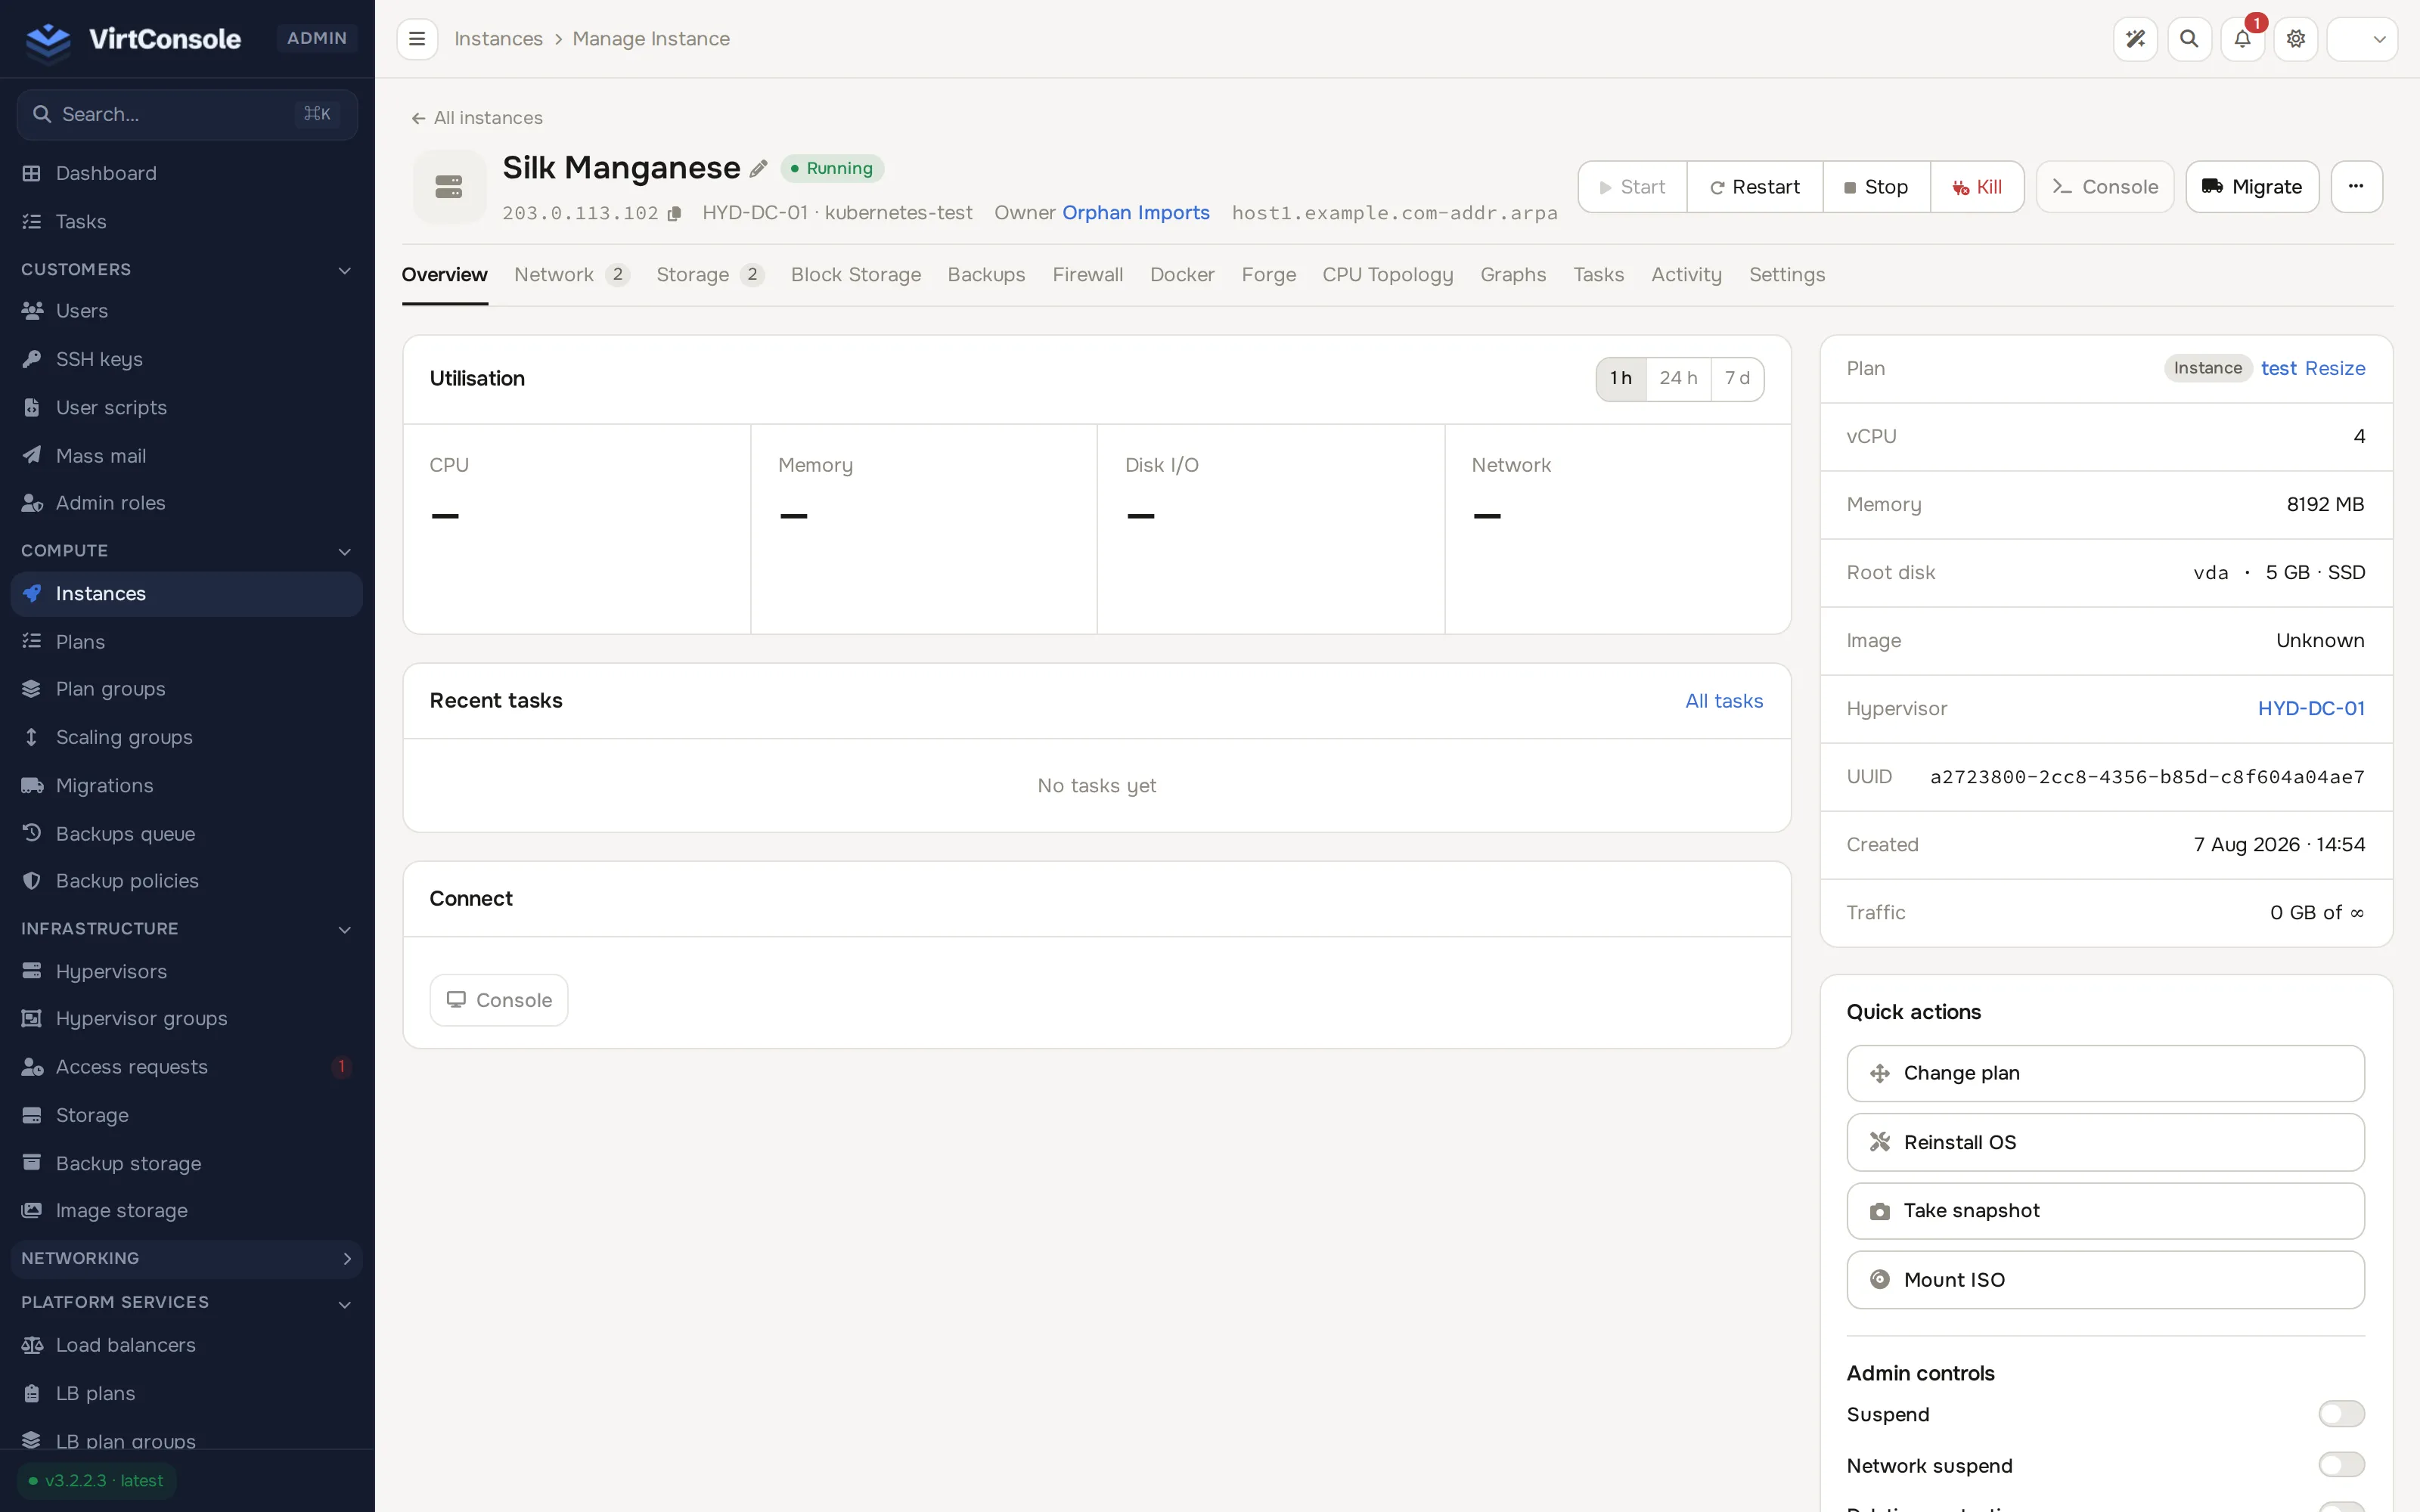Click the Stop button
This screenshot has width=2420, height=1512.
click(1876, 187)
